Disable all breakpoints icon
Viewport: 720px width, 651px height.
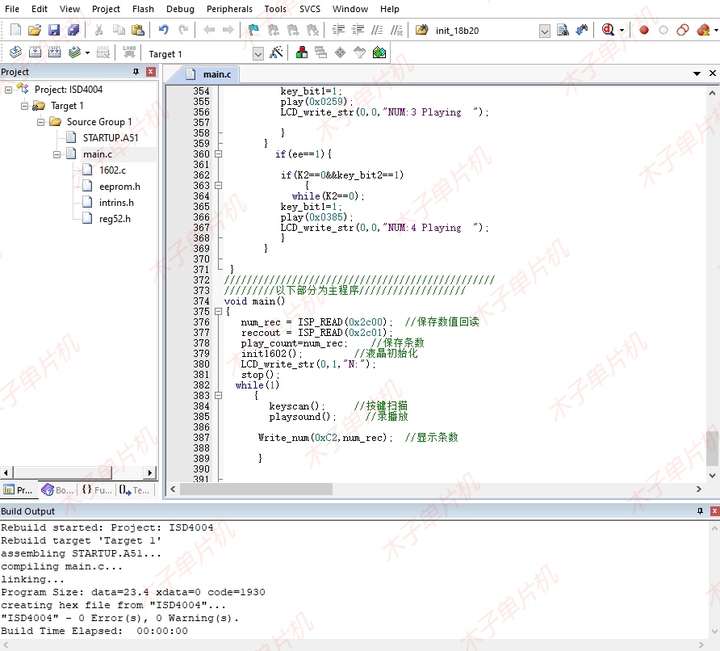pyautogui.click(x=683, y=30)
